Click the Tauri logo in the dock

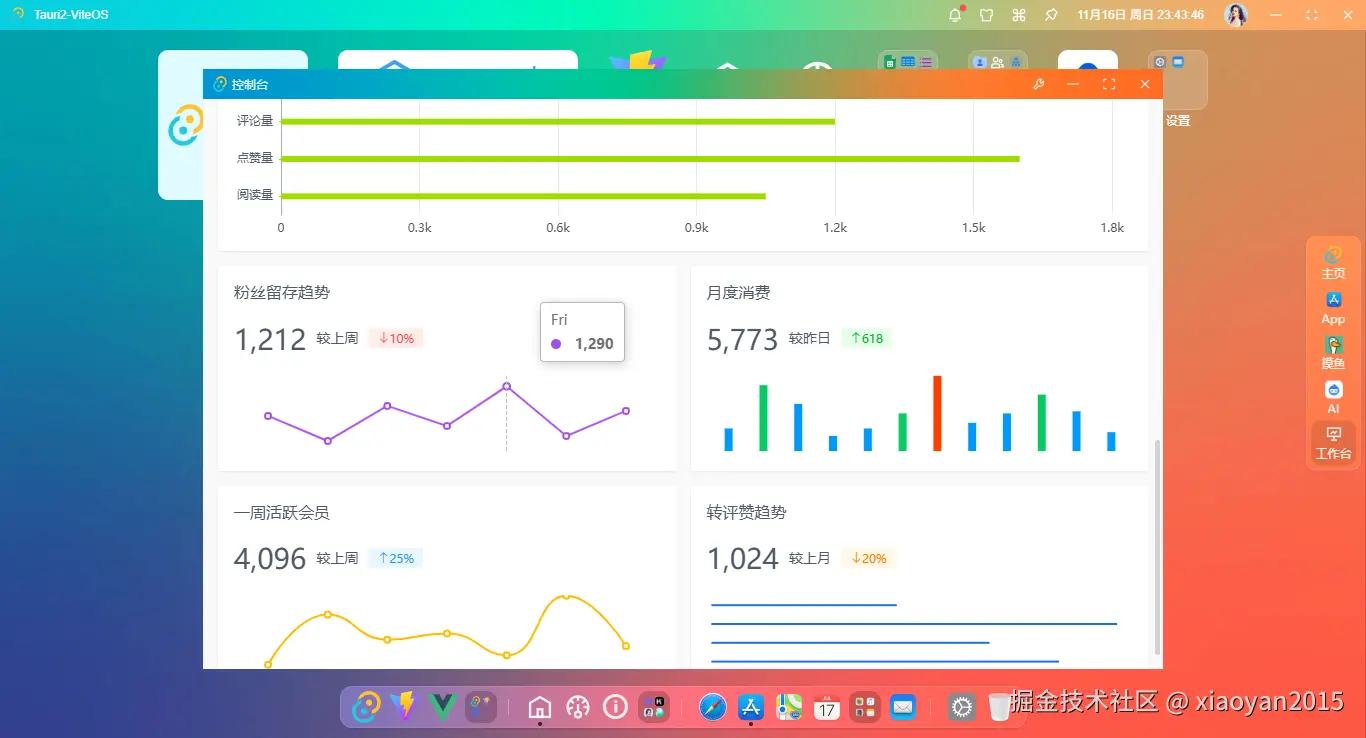367,708
